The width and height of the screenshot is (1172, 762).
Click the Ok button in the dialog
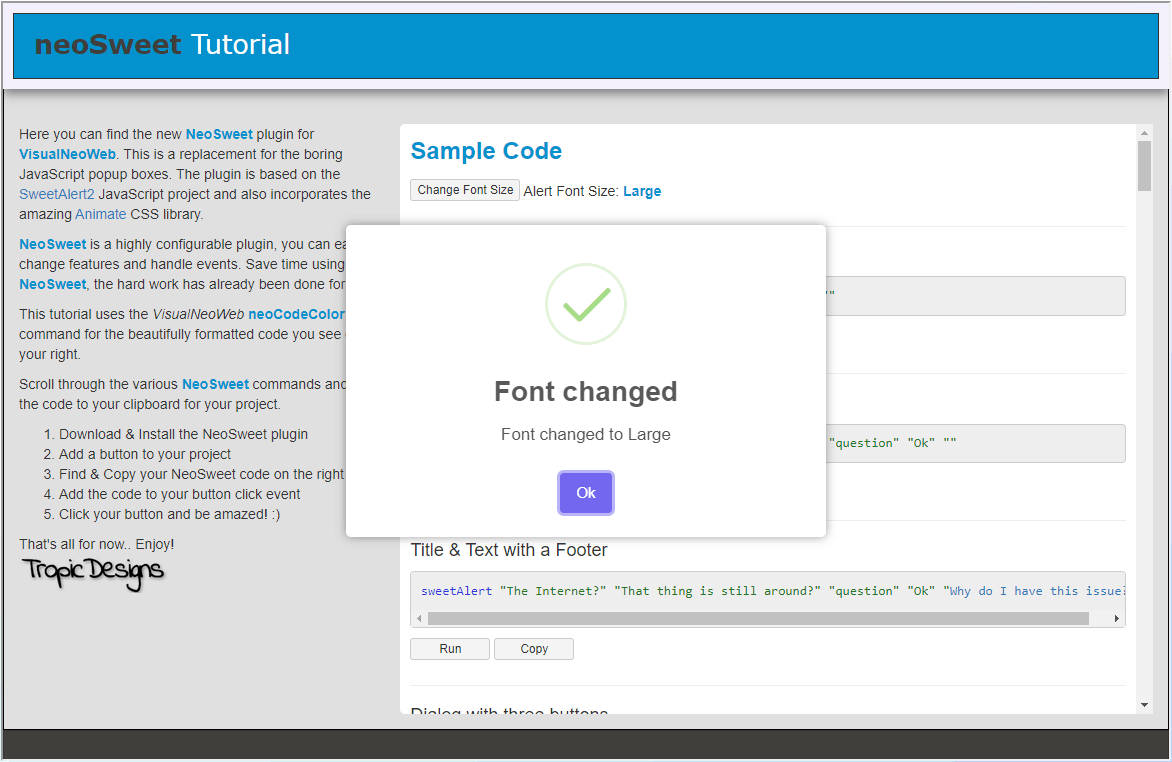pos(585,493)
